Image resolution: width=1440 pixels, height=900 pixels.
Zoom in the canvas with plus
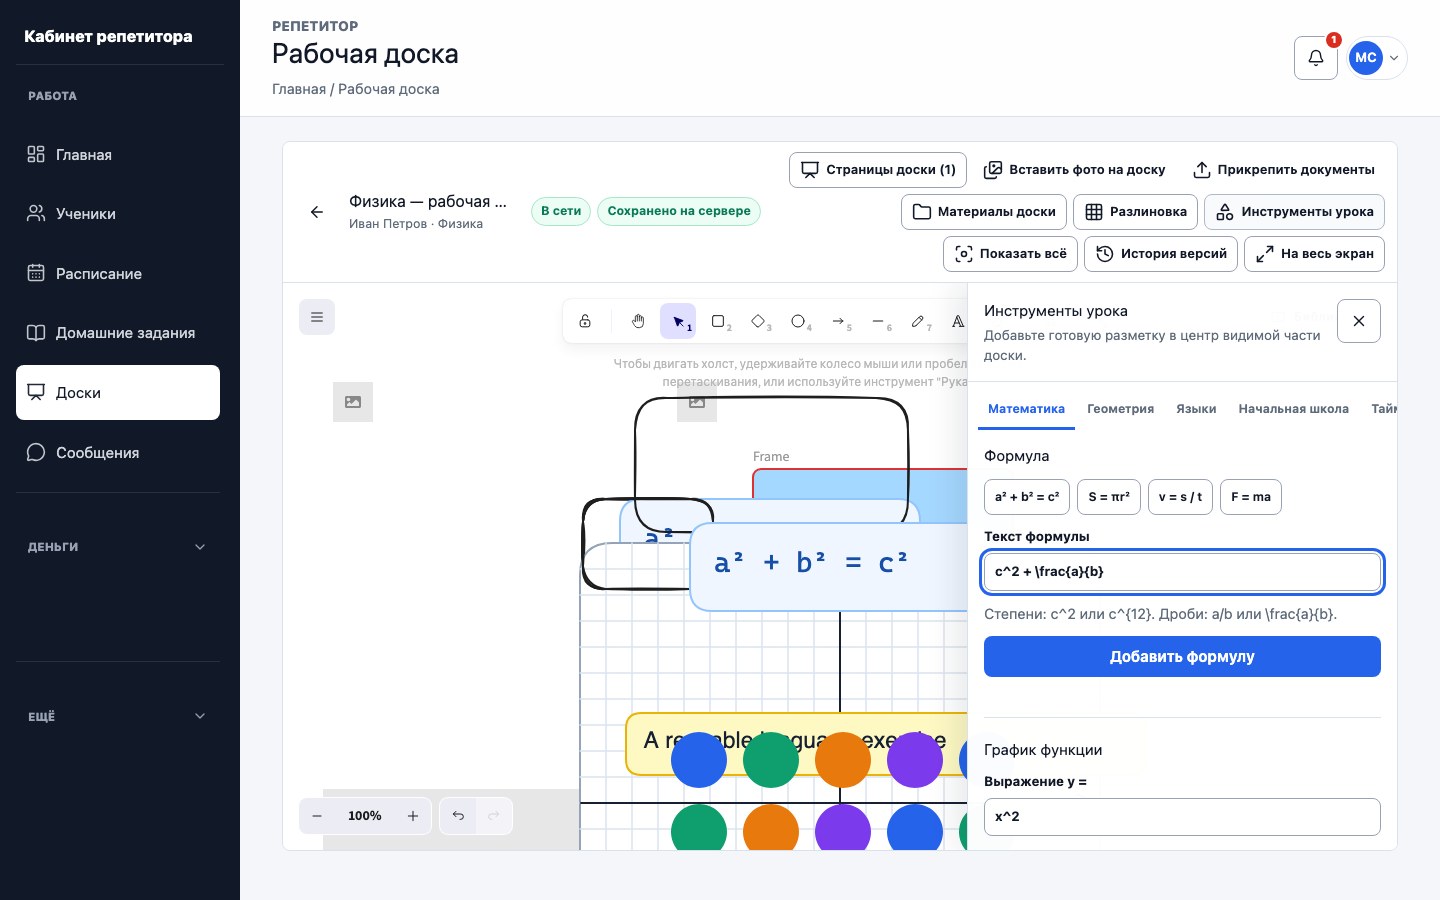pos(413,816)
